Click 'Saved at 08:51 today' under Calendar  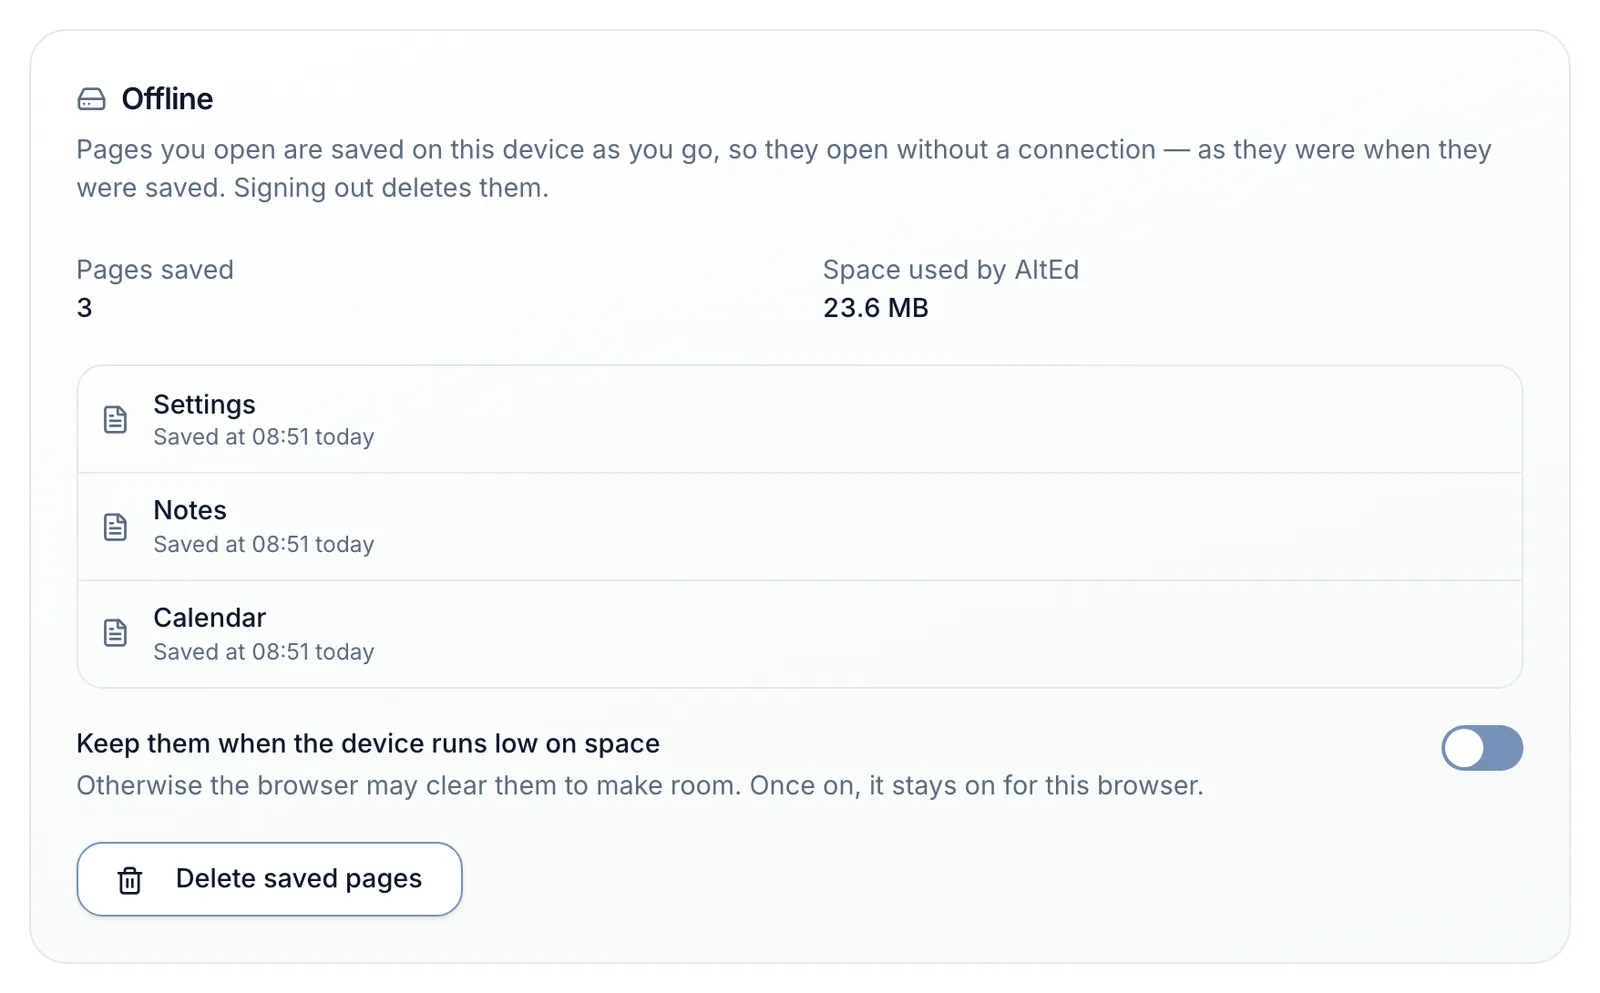(x=263, y=652)
